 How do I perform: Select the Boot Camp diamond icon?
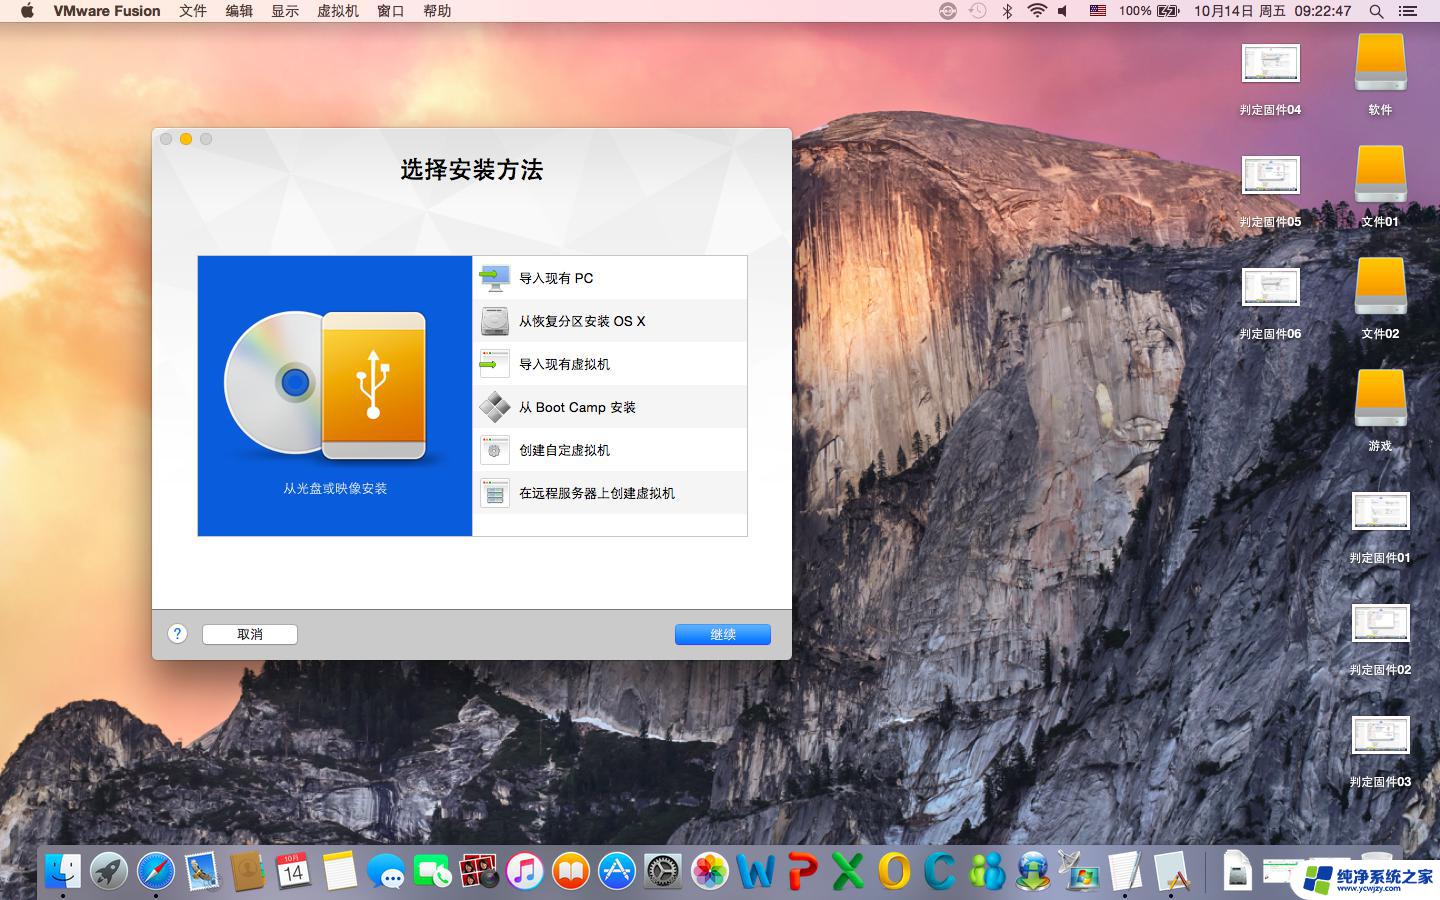[495, 407]
